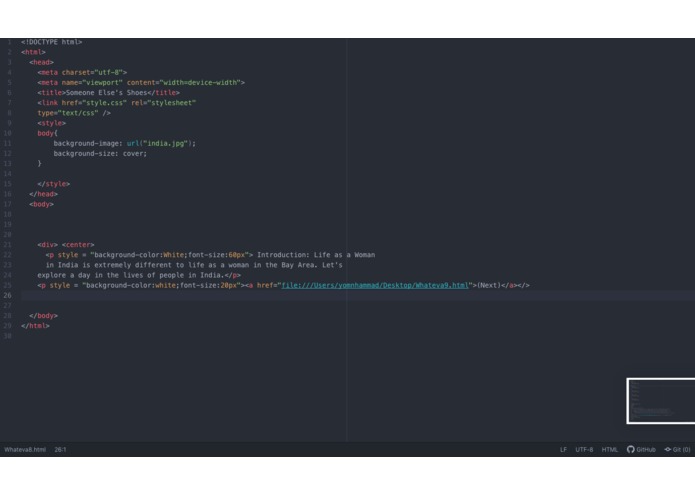Viewport: 695px width, 494px height.
Task: Place cursor in the <!DOCTYPE html> line
Action: point(51,42)
